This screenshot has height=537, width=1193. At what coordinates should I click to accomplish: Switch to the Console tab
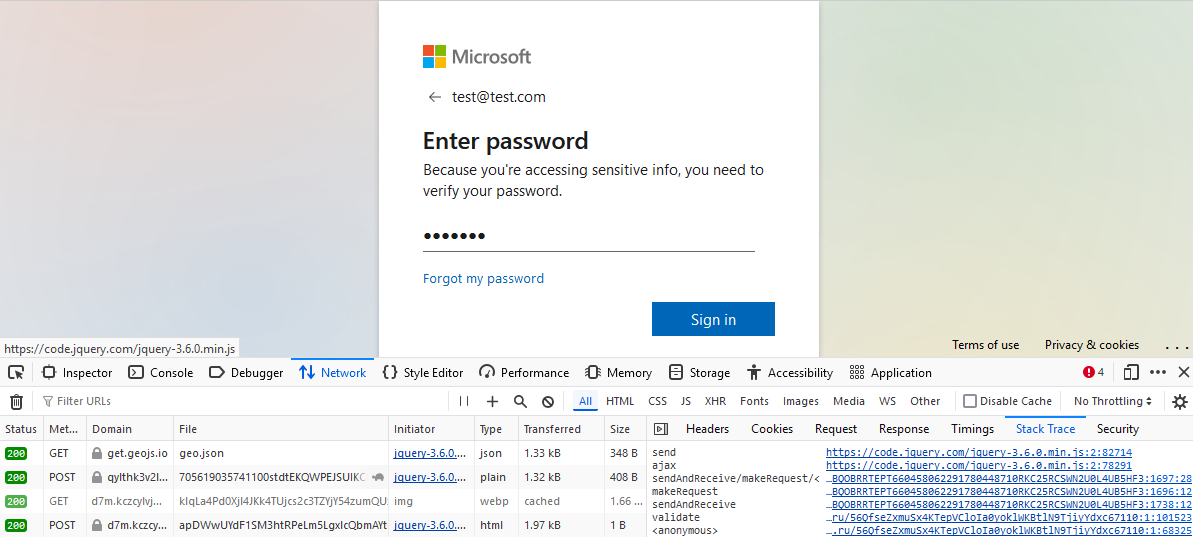[x=161, y=373]
